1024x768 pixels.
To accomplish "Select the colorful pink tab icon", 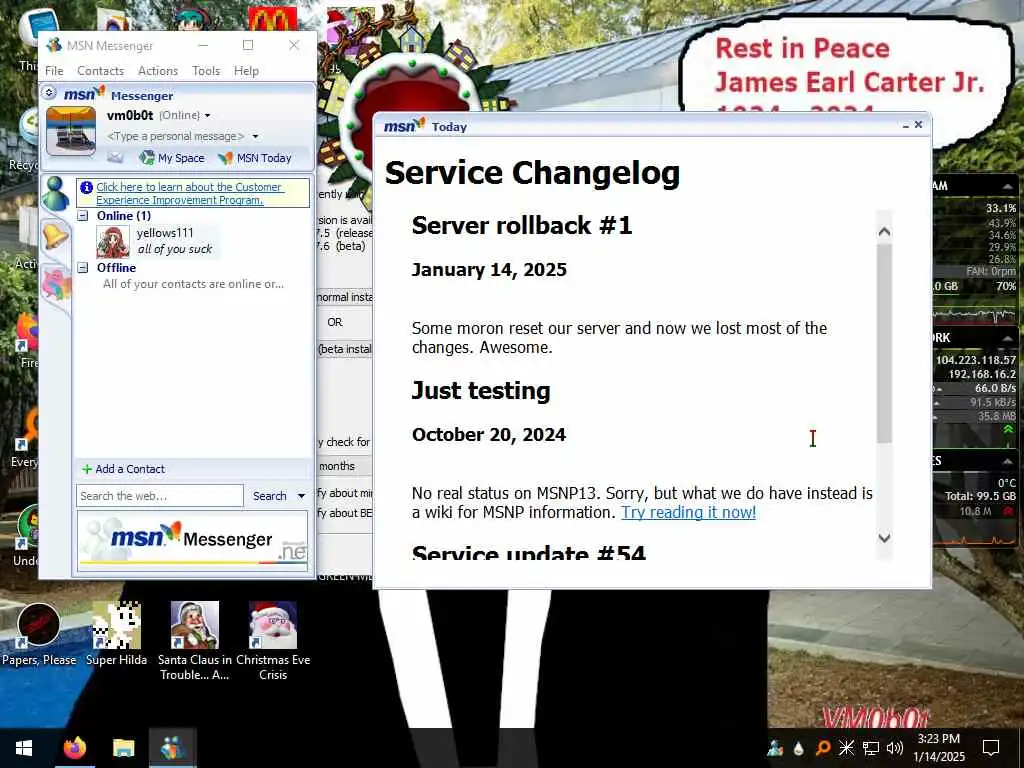I will [56, 285].
